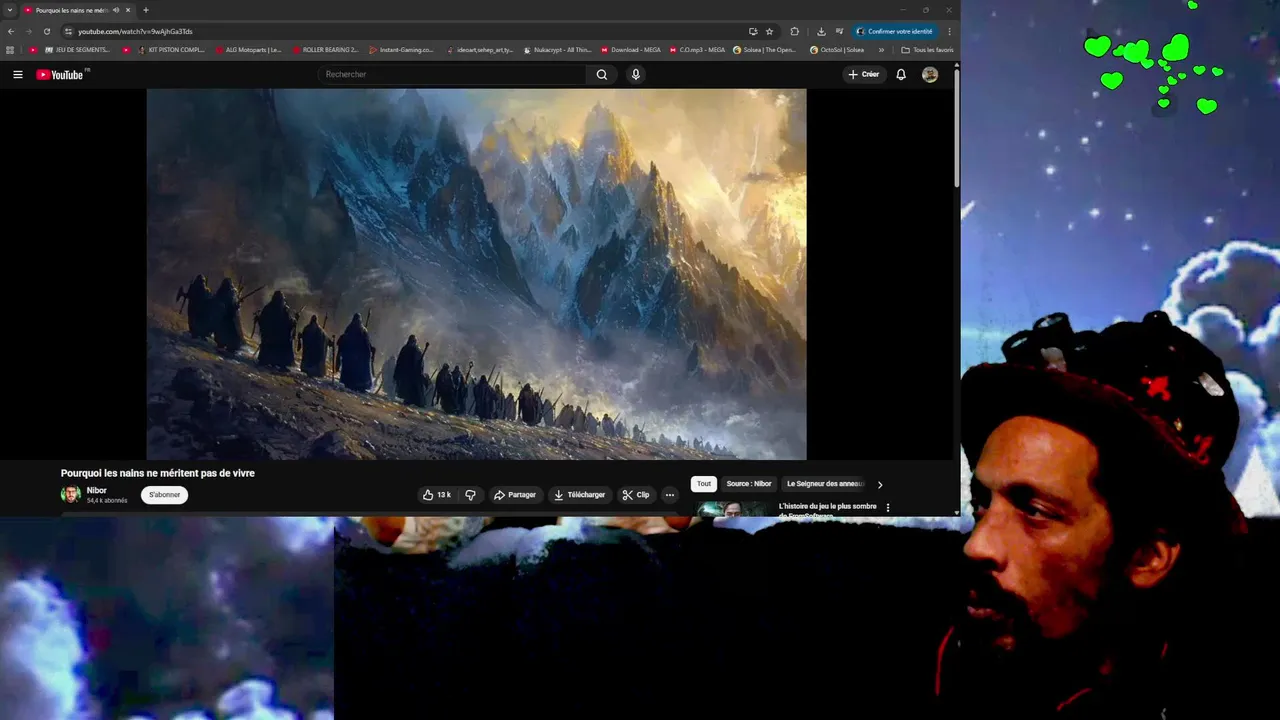Open ROLLER BEARING bookmark
The width and height of the screenshot is (1280, 720).
pos(325,50)
